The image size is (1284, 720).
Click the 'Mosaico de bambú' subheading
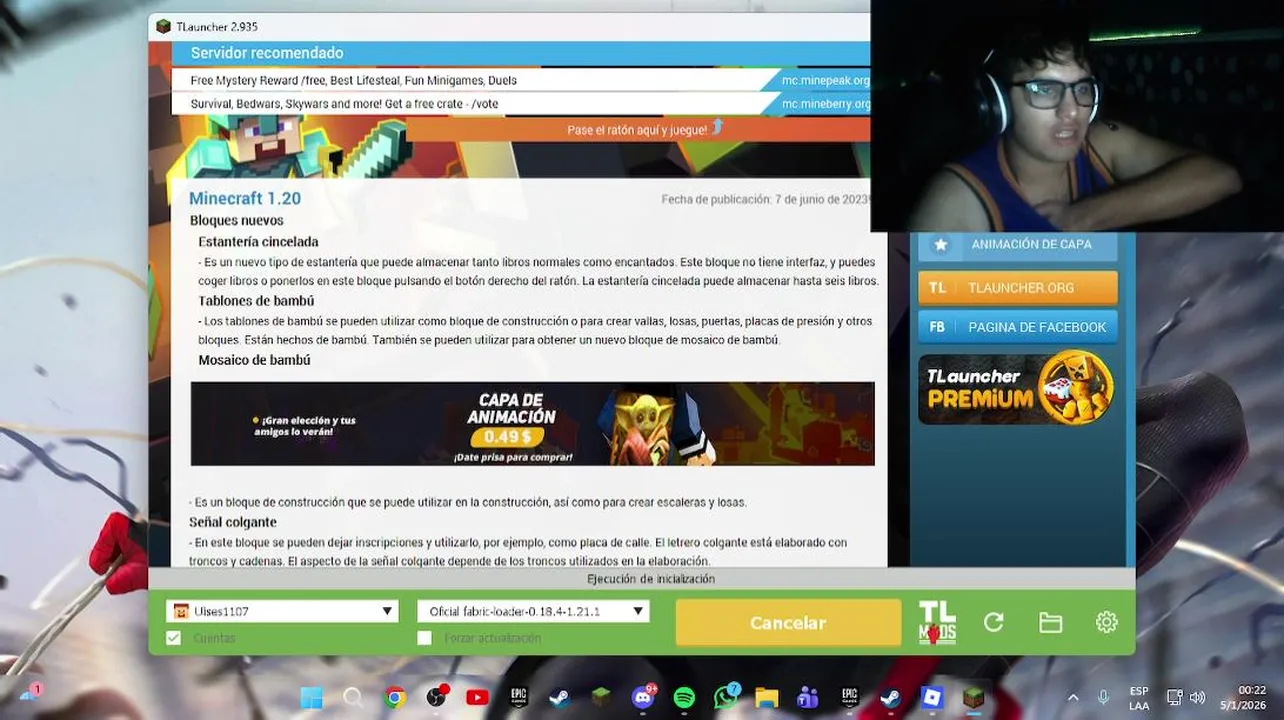[254, 360]
